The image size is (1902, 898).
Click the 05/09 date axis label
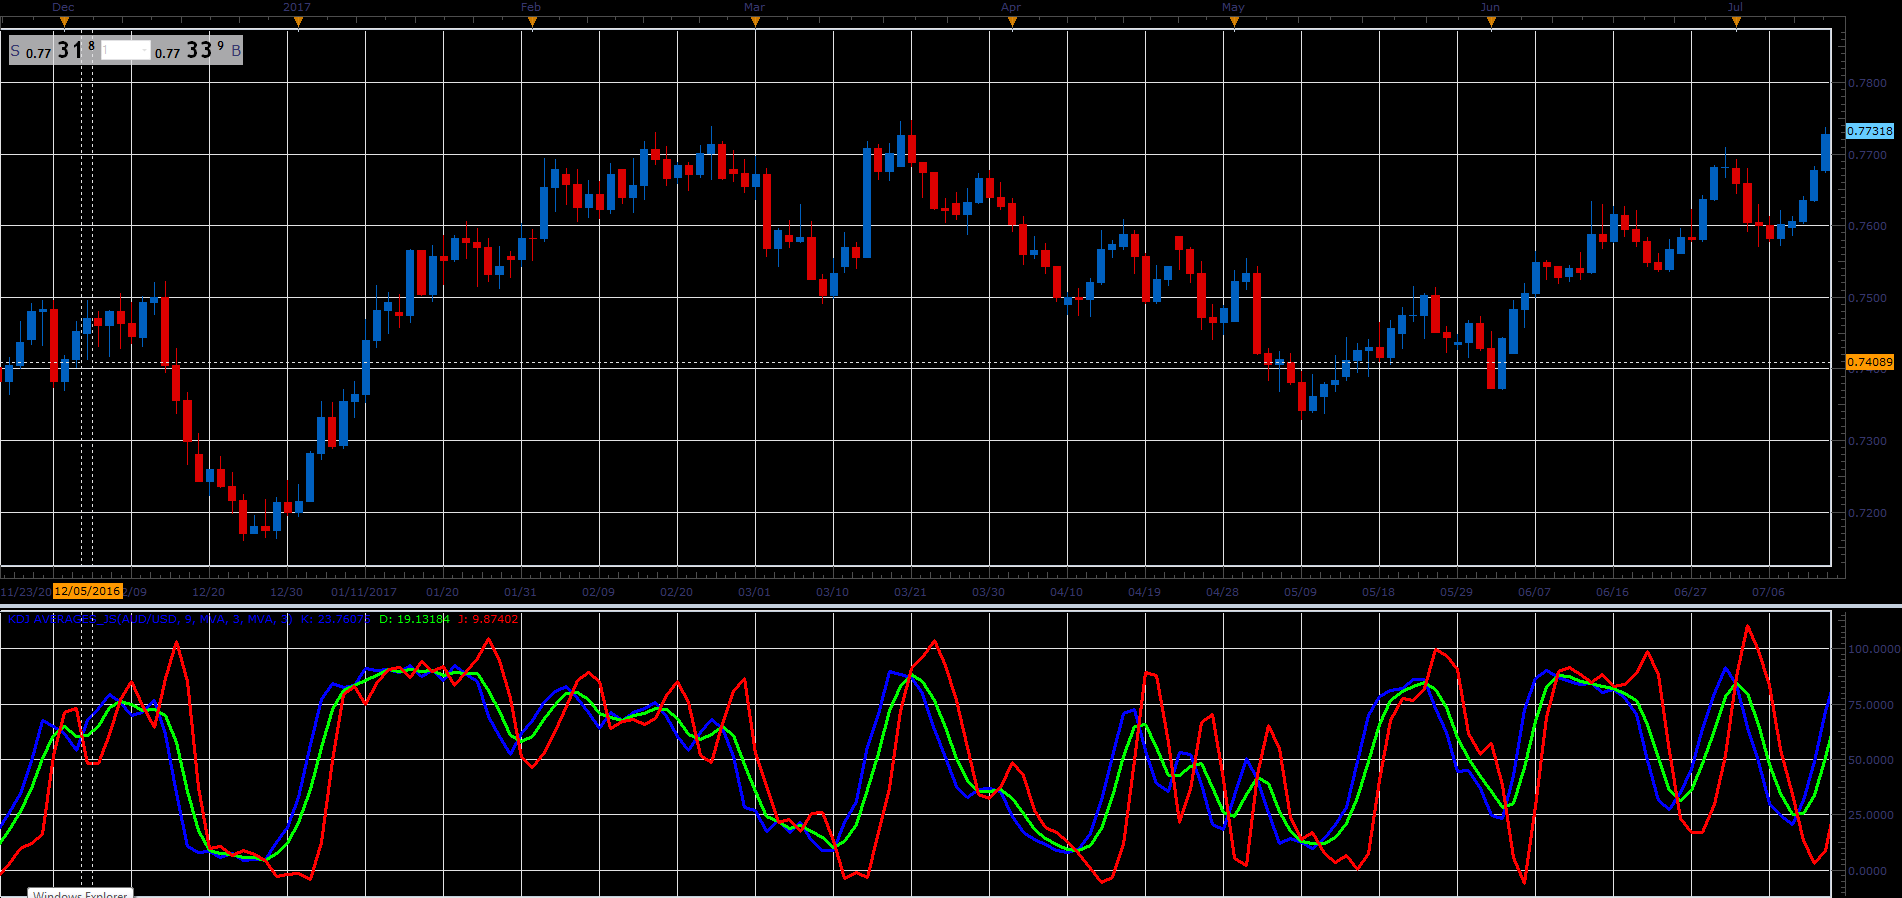1300,592
